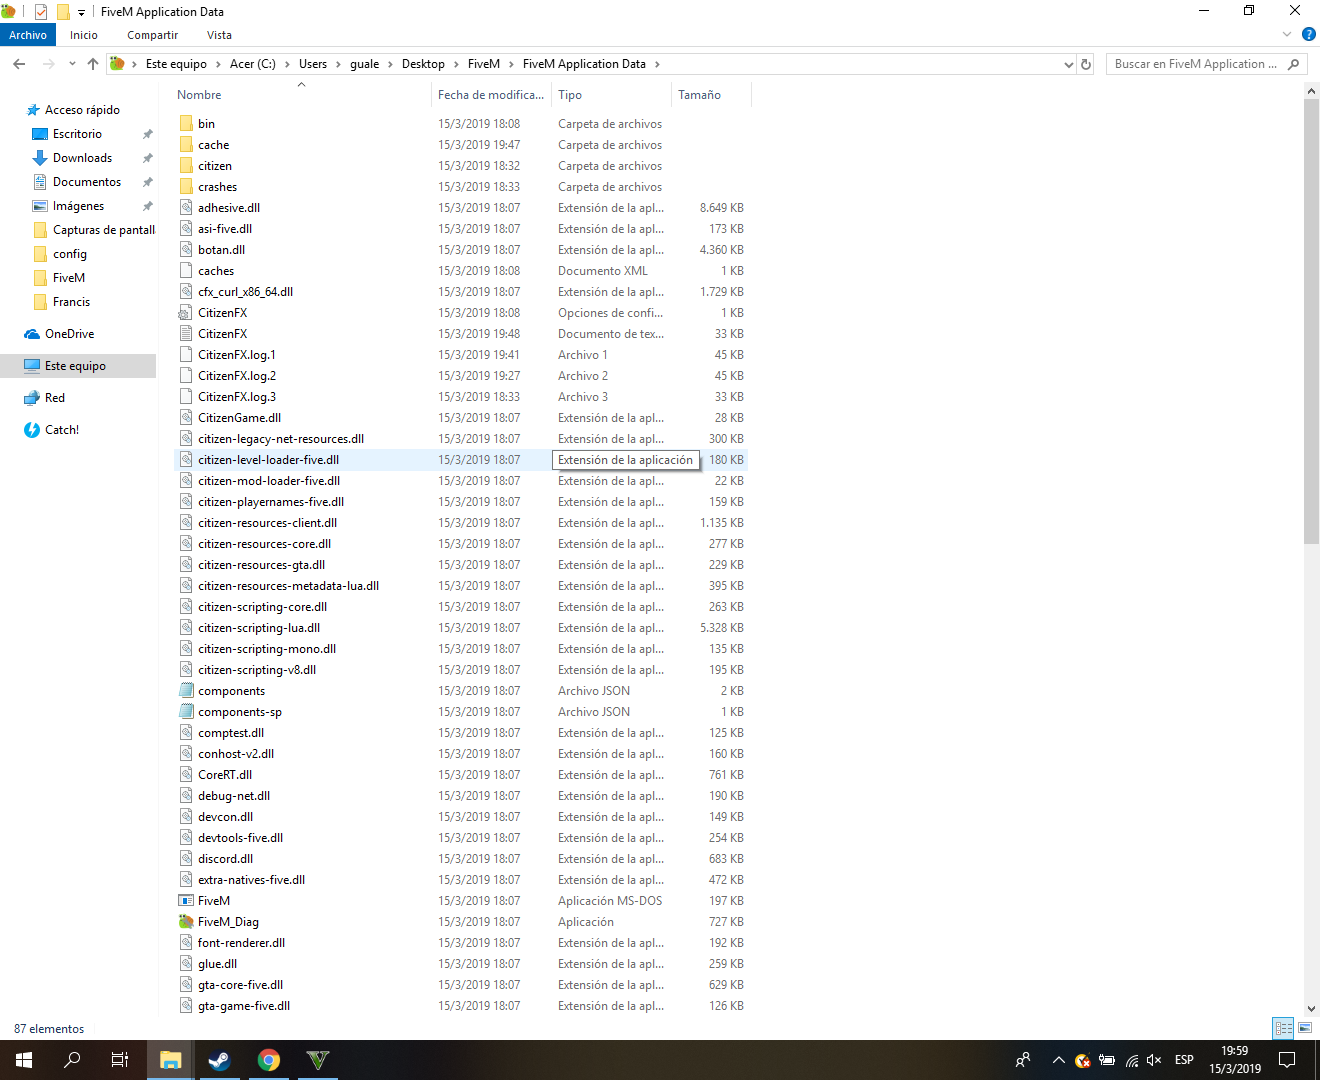Click the Back navigation arrow
Image resolution: width=1320 pixels, height=1080 pixels.
point(19,64)
